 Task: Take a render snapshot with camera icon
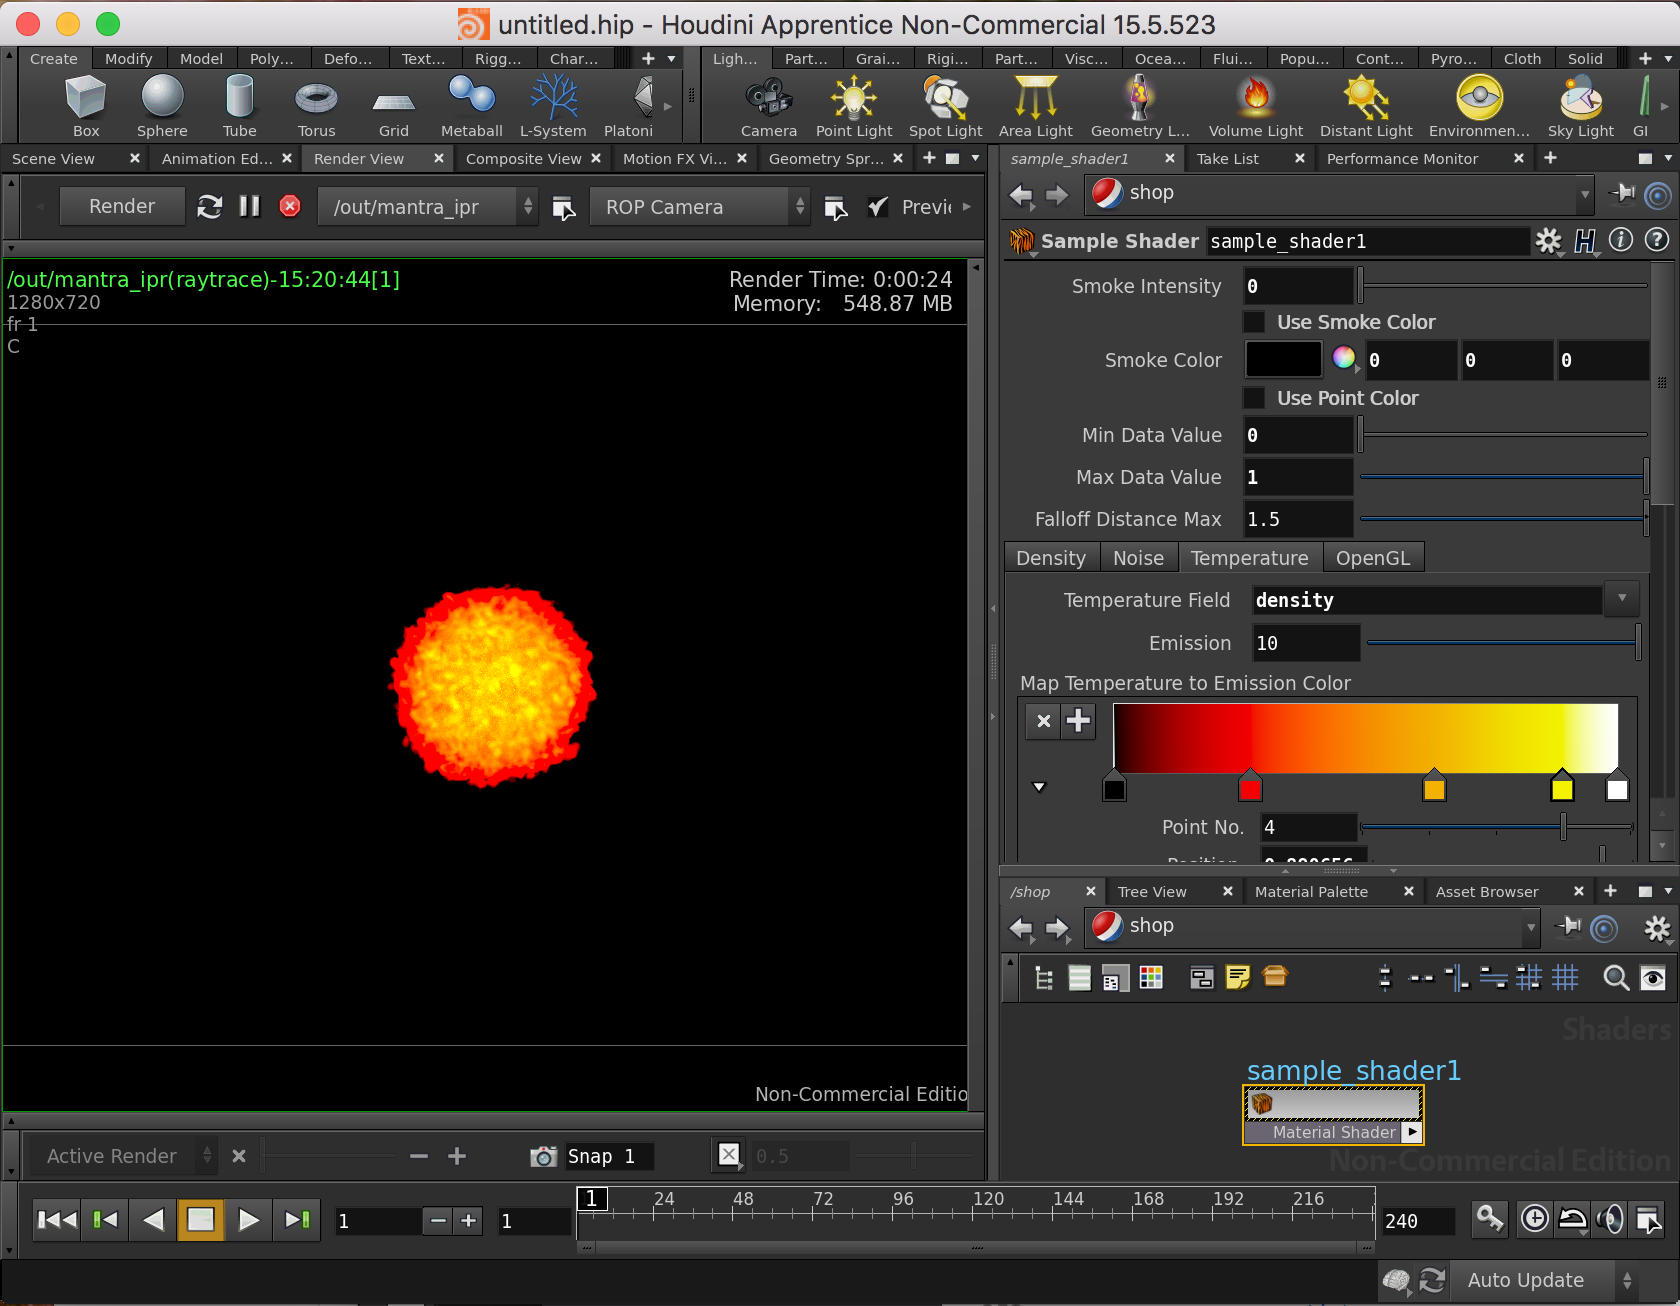click(543, 1157)
